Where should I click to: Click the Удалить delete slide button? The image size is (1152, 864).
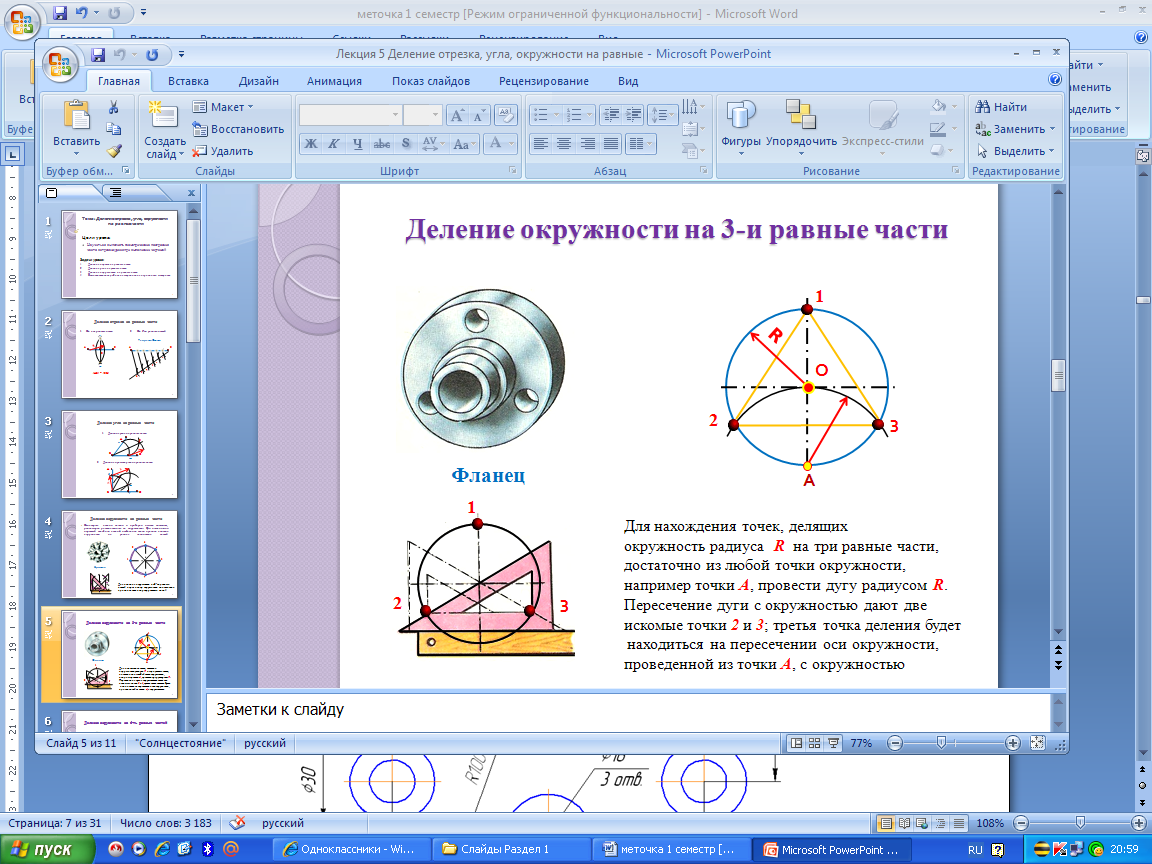(223, 151)
